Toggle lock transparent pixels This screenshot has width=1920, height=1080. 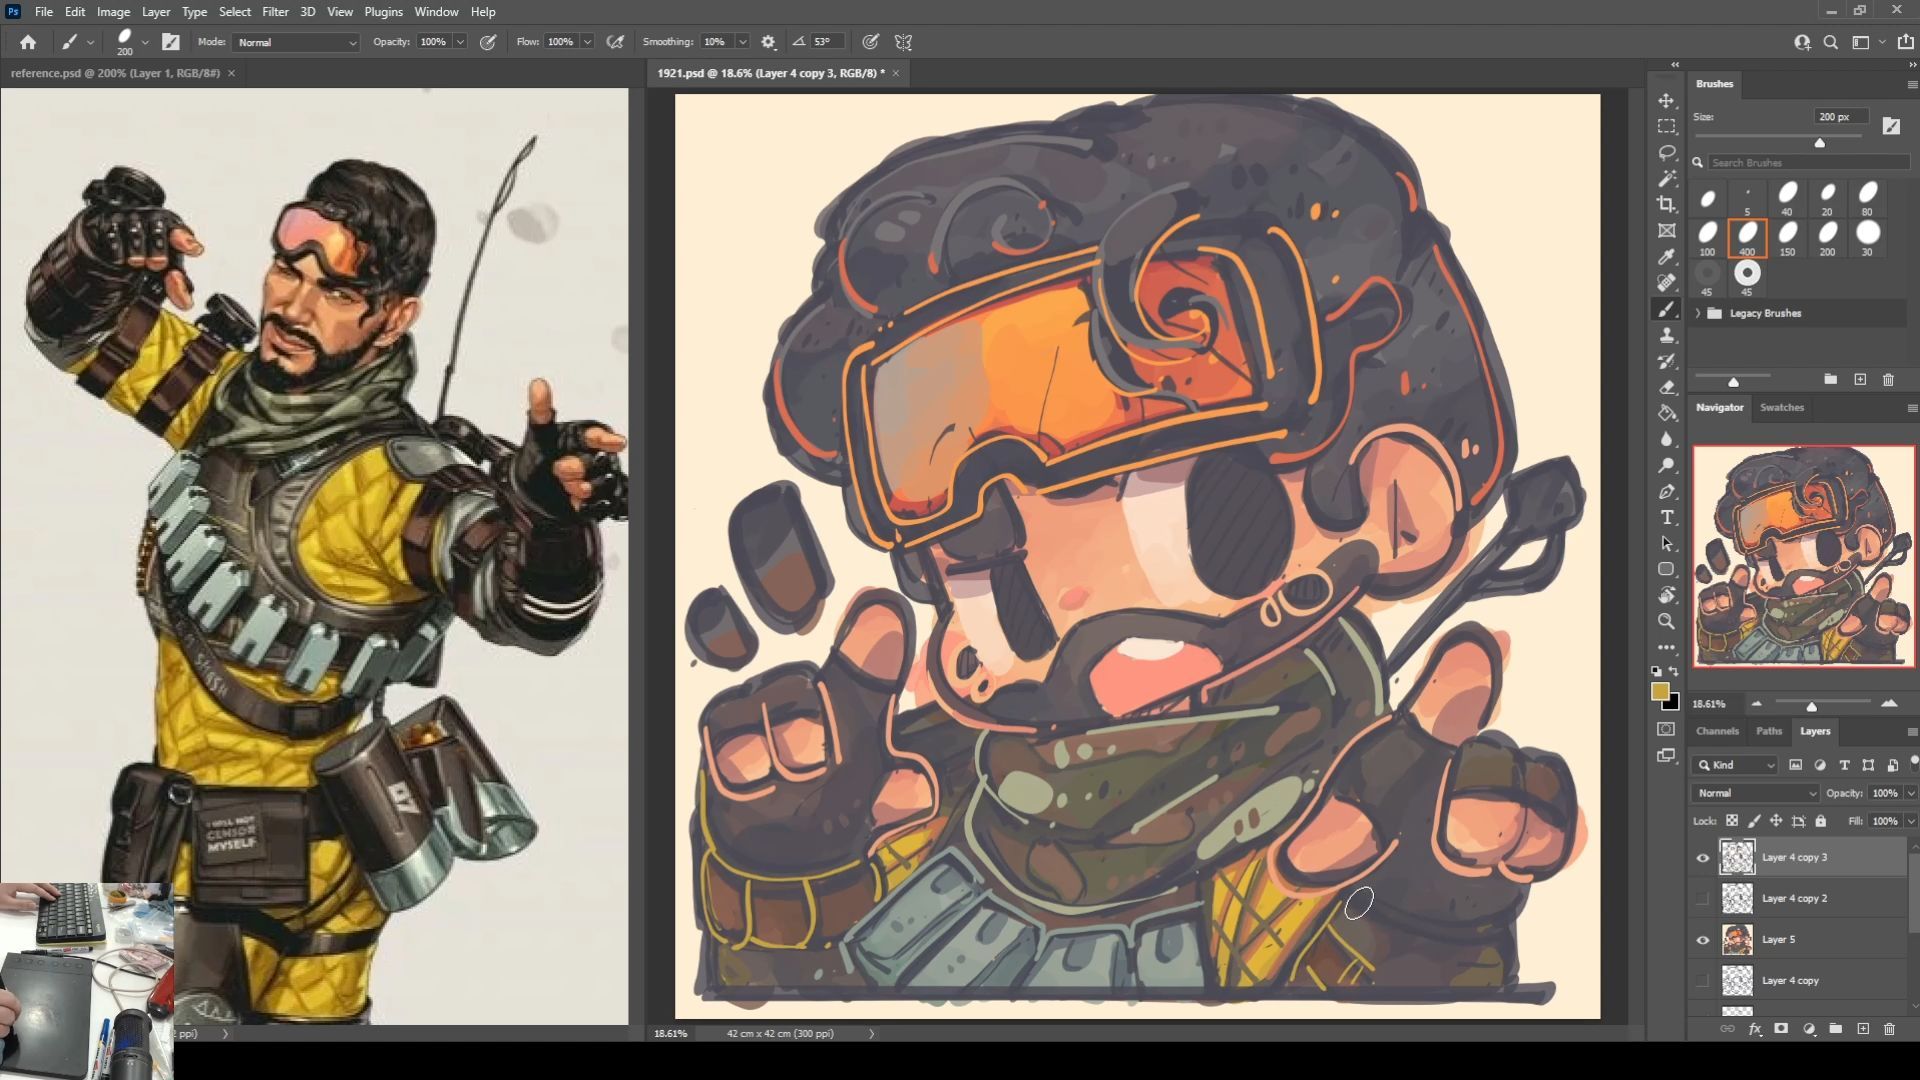(1732, 821)
